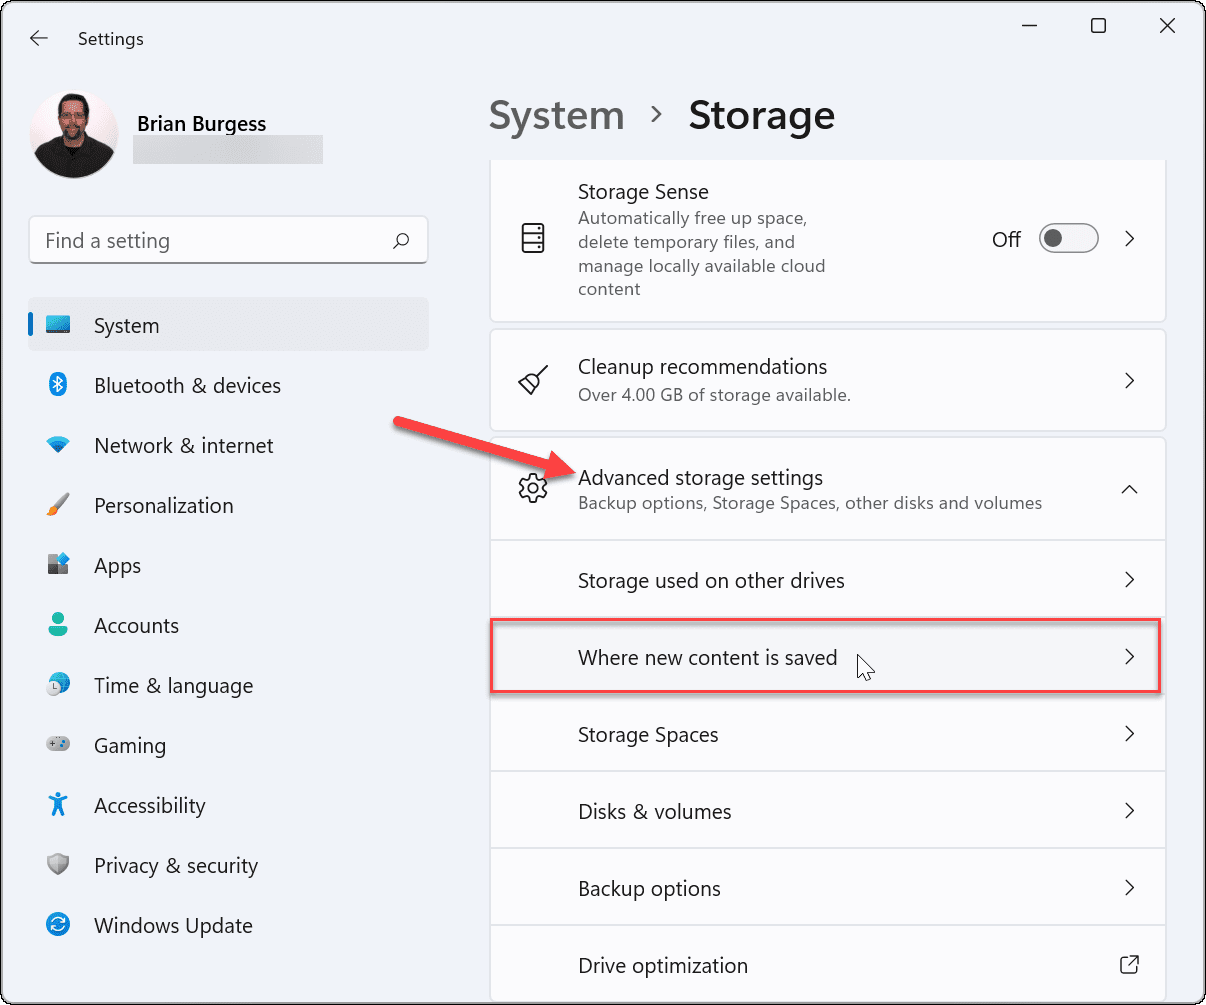Open Windows Update page
1206x1005 pixels.
click(x=228, y=925)
